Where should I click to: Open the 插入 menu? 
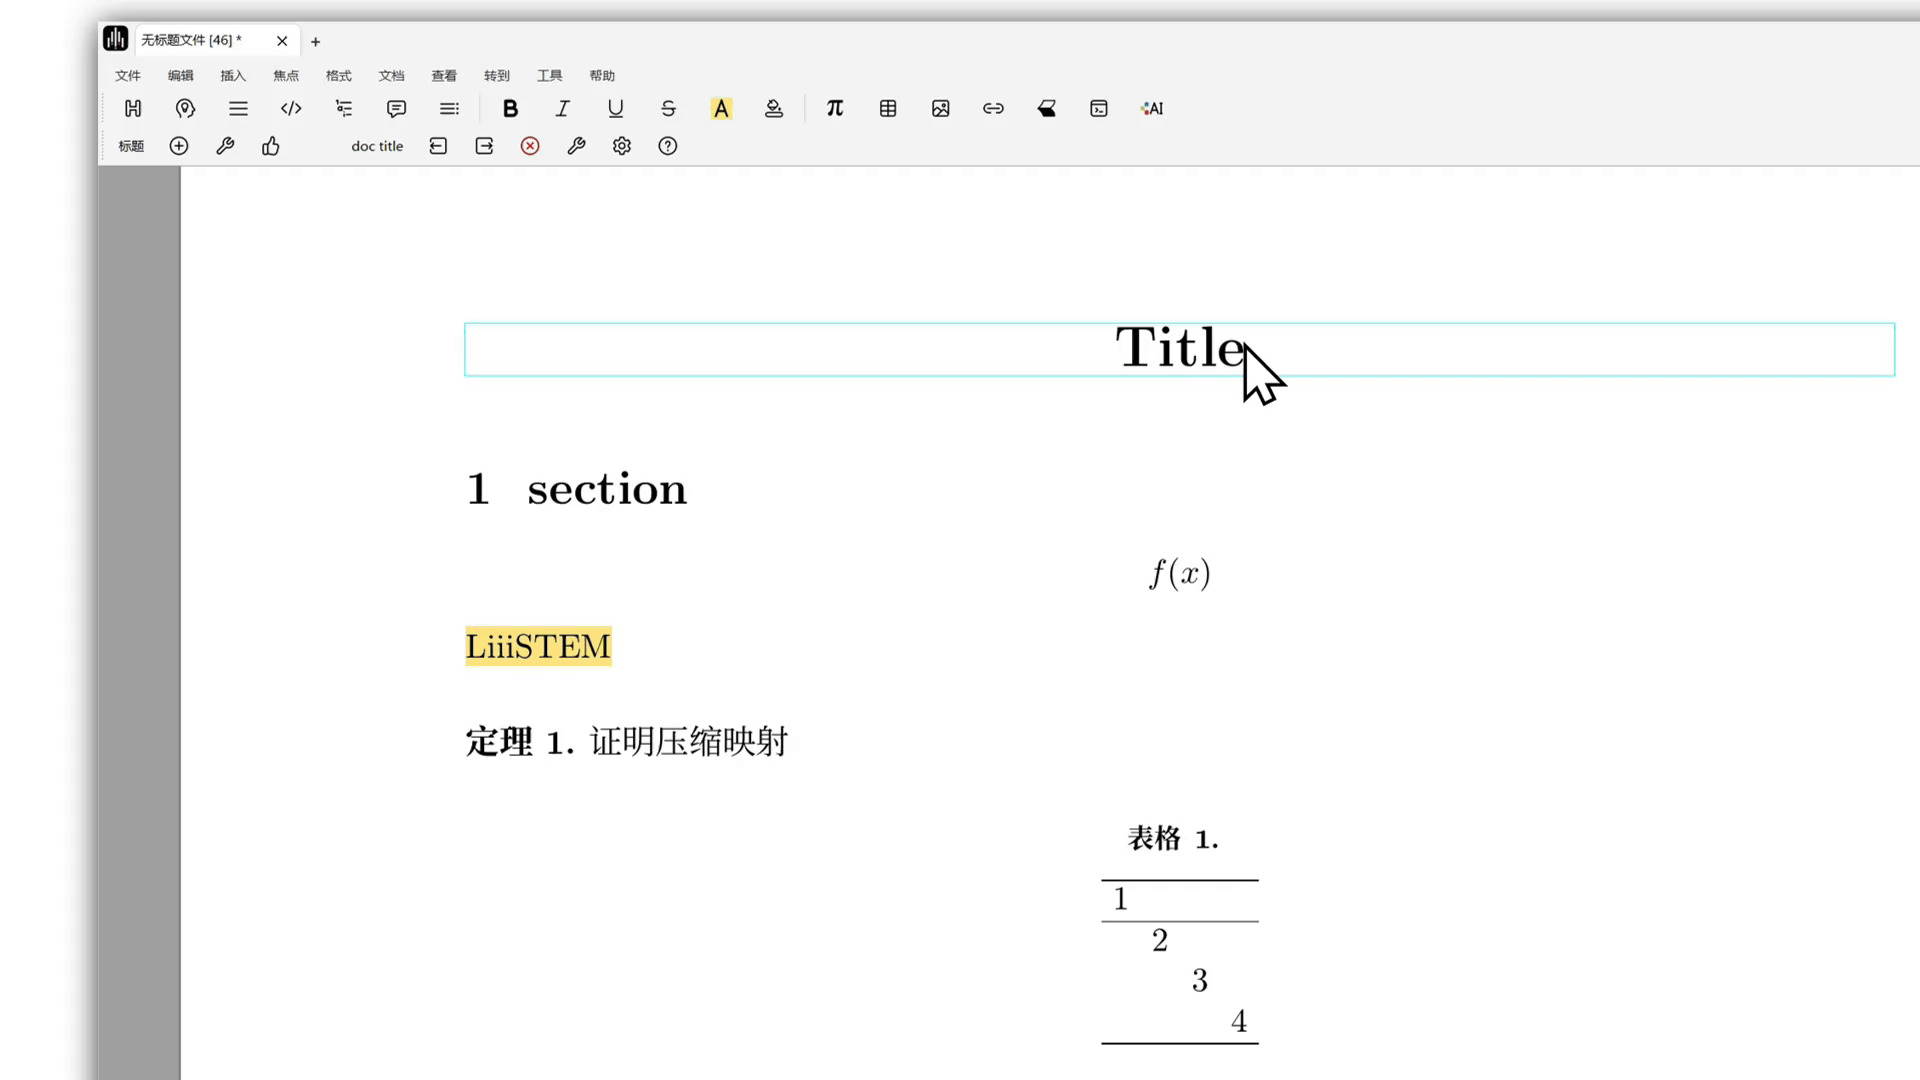click(x=232, y=75)
